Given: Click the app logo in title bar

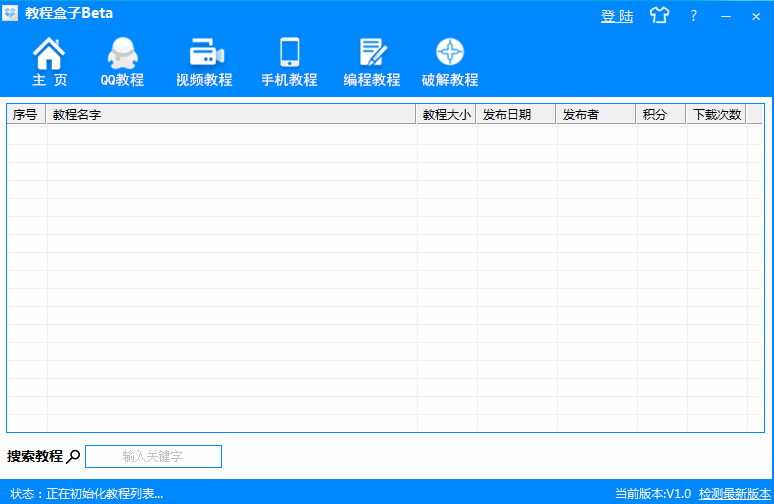Looking at the screenshot, I should [11, 14].
